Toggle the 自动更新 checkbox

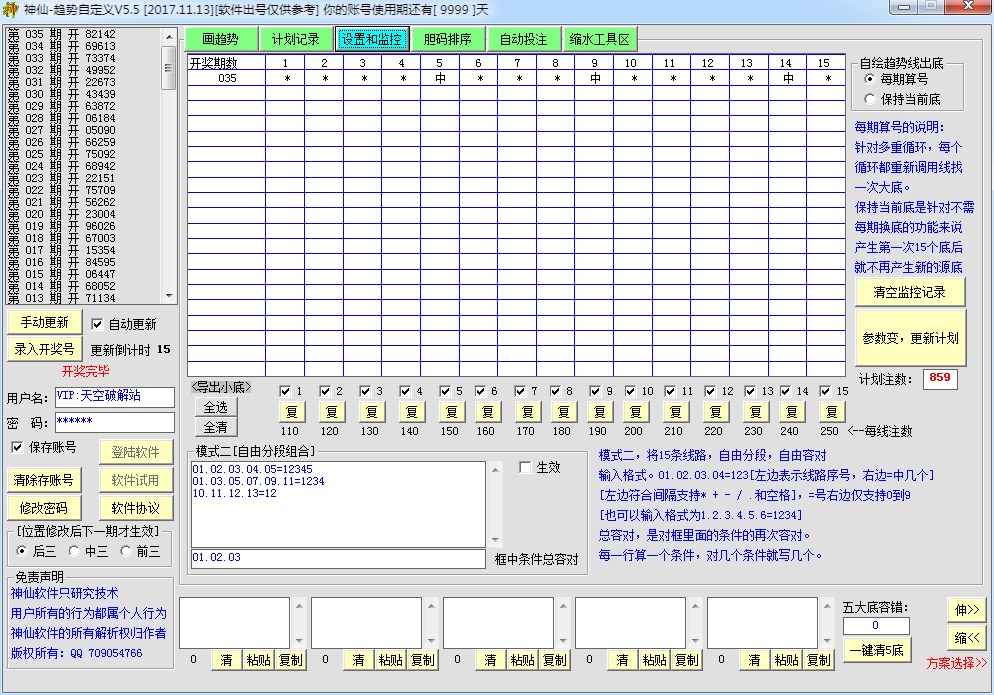click(97, 324)
